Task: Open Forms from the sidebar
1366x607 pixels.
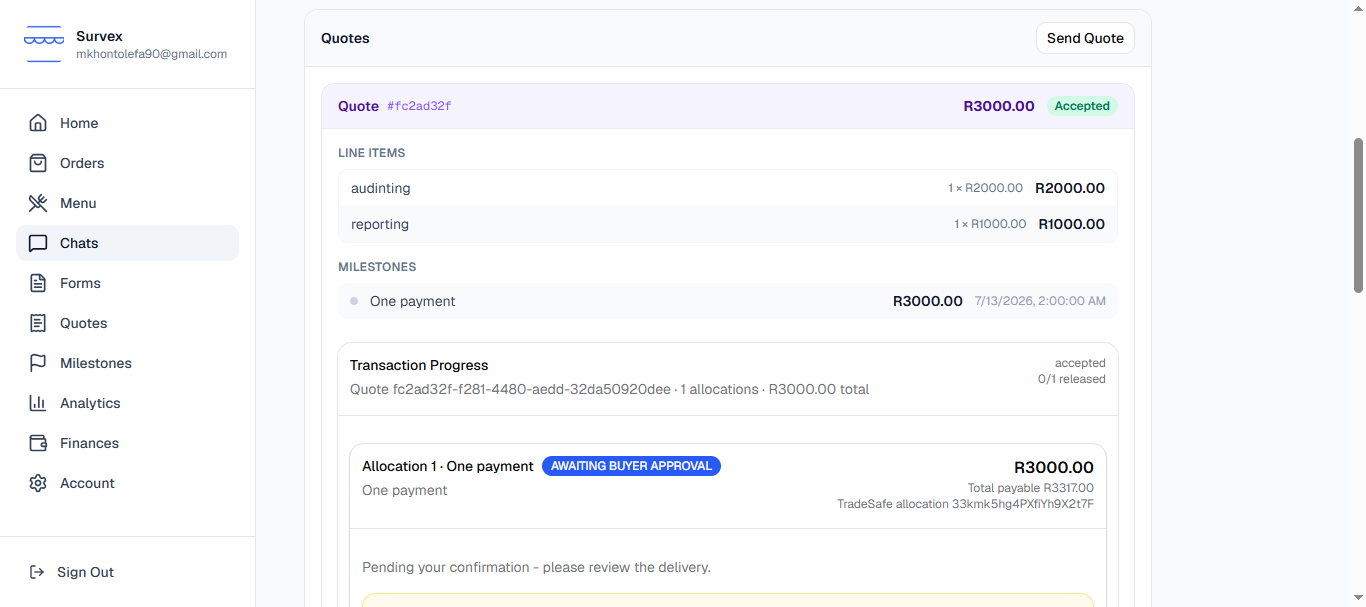Action: coord(127,283)
